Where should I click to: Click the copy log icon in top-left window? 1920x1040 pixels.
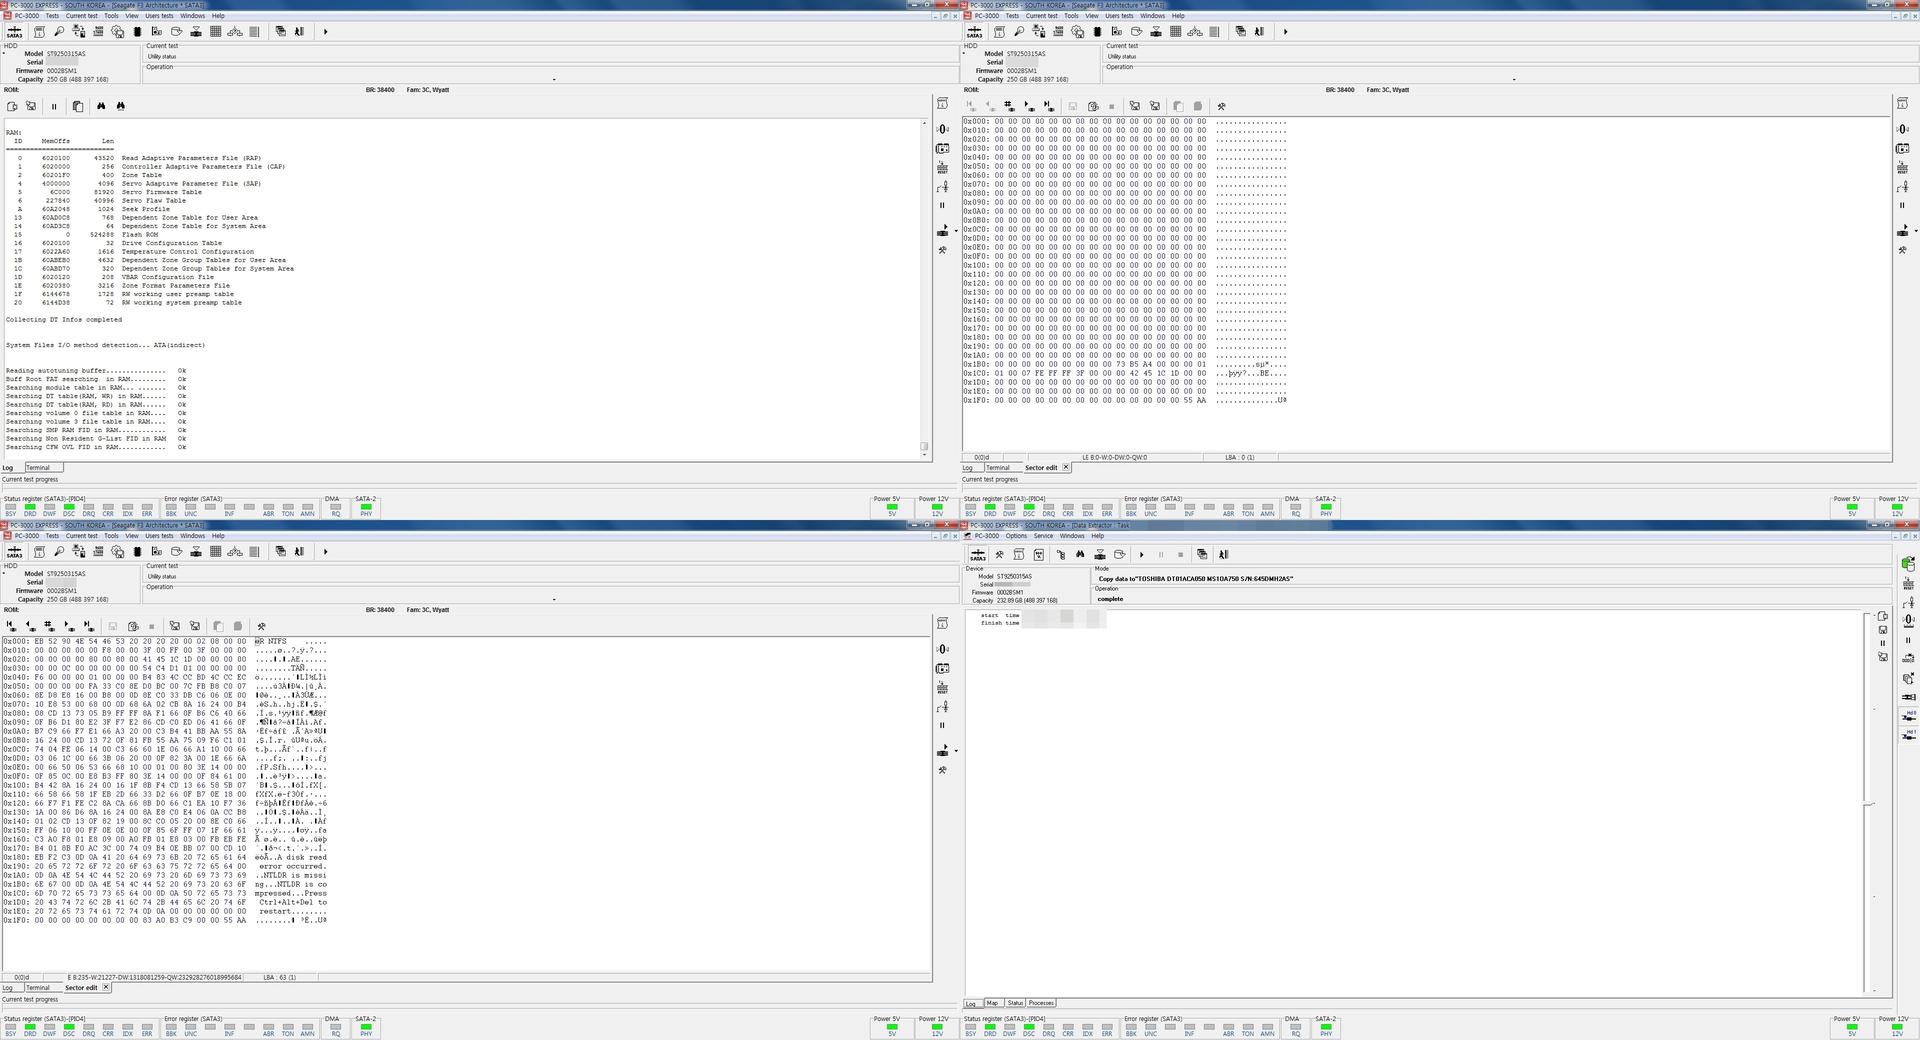78,106
